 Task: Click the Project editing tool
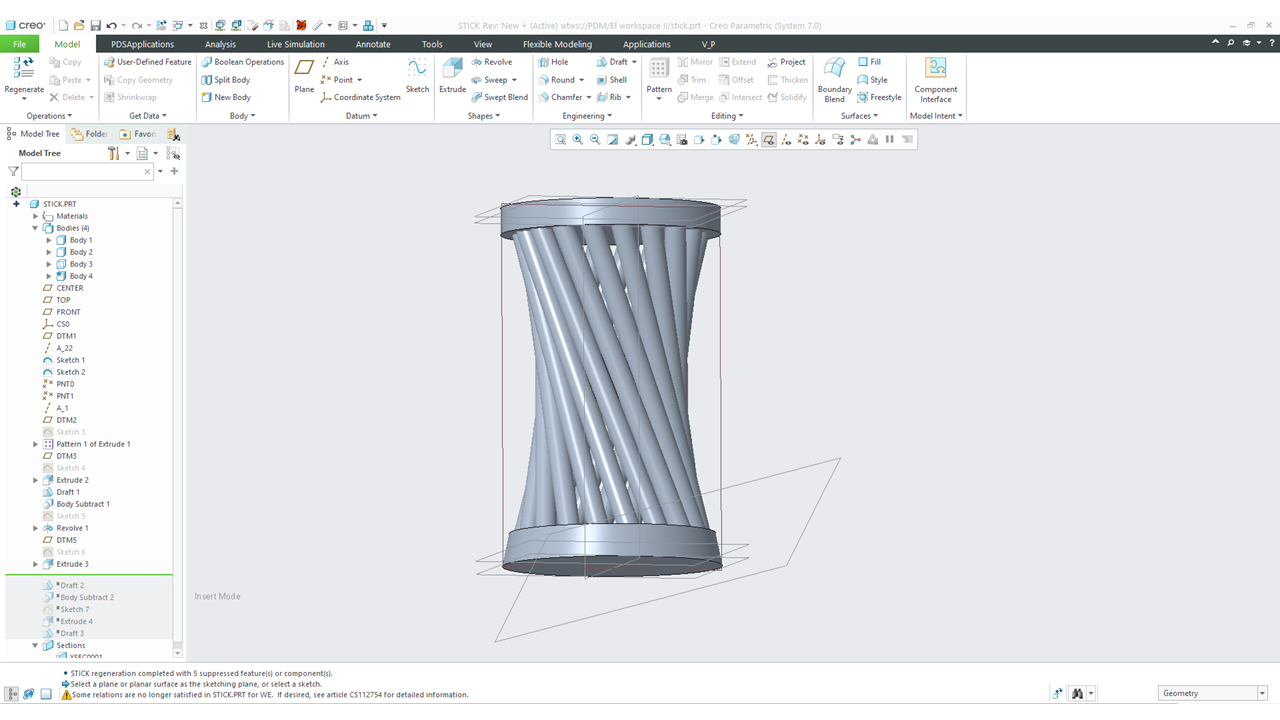[x=786, y=62]
